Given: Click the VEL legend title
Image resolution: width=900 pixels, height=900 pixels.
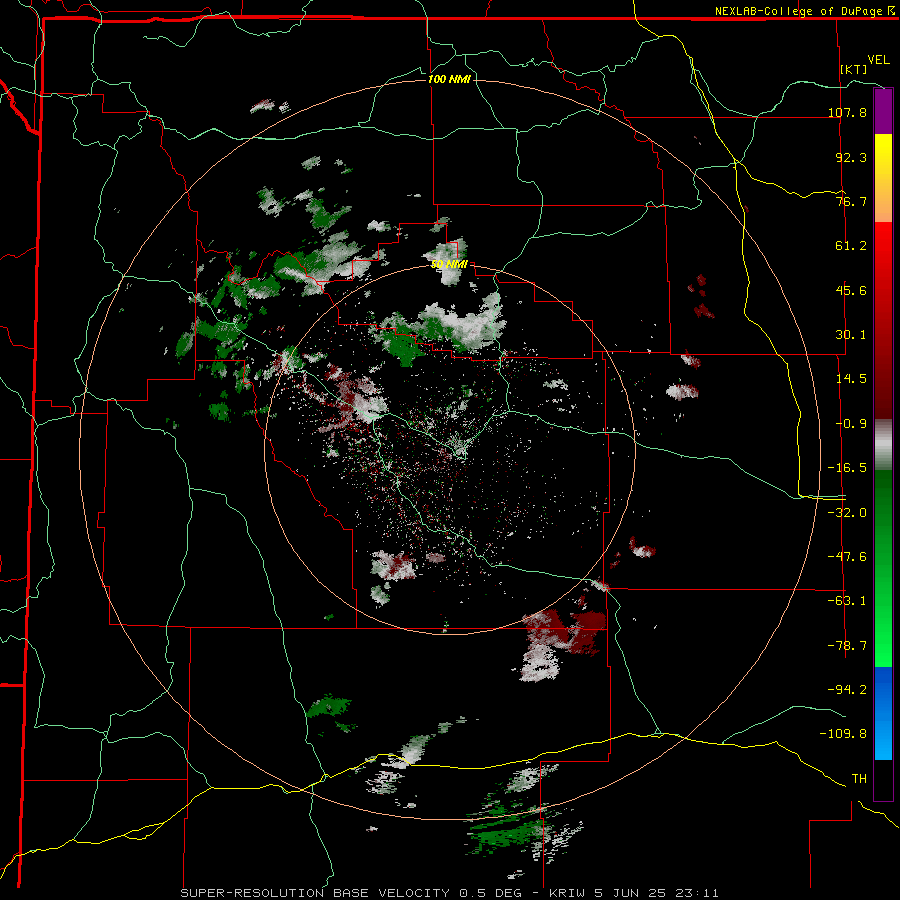Looking at the screenshot, I should tap(878, 60).
